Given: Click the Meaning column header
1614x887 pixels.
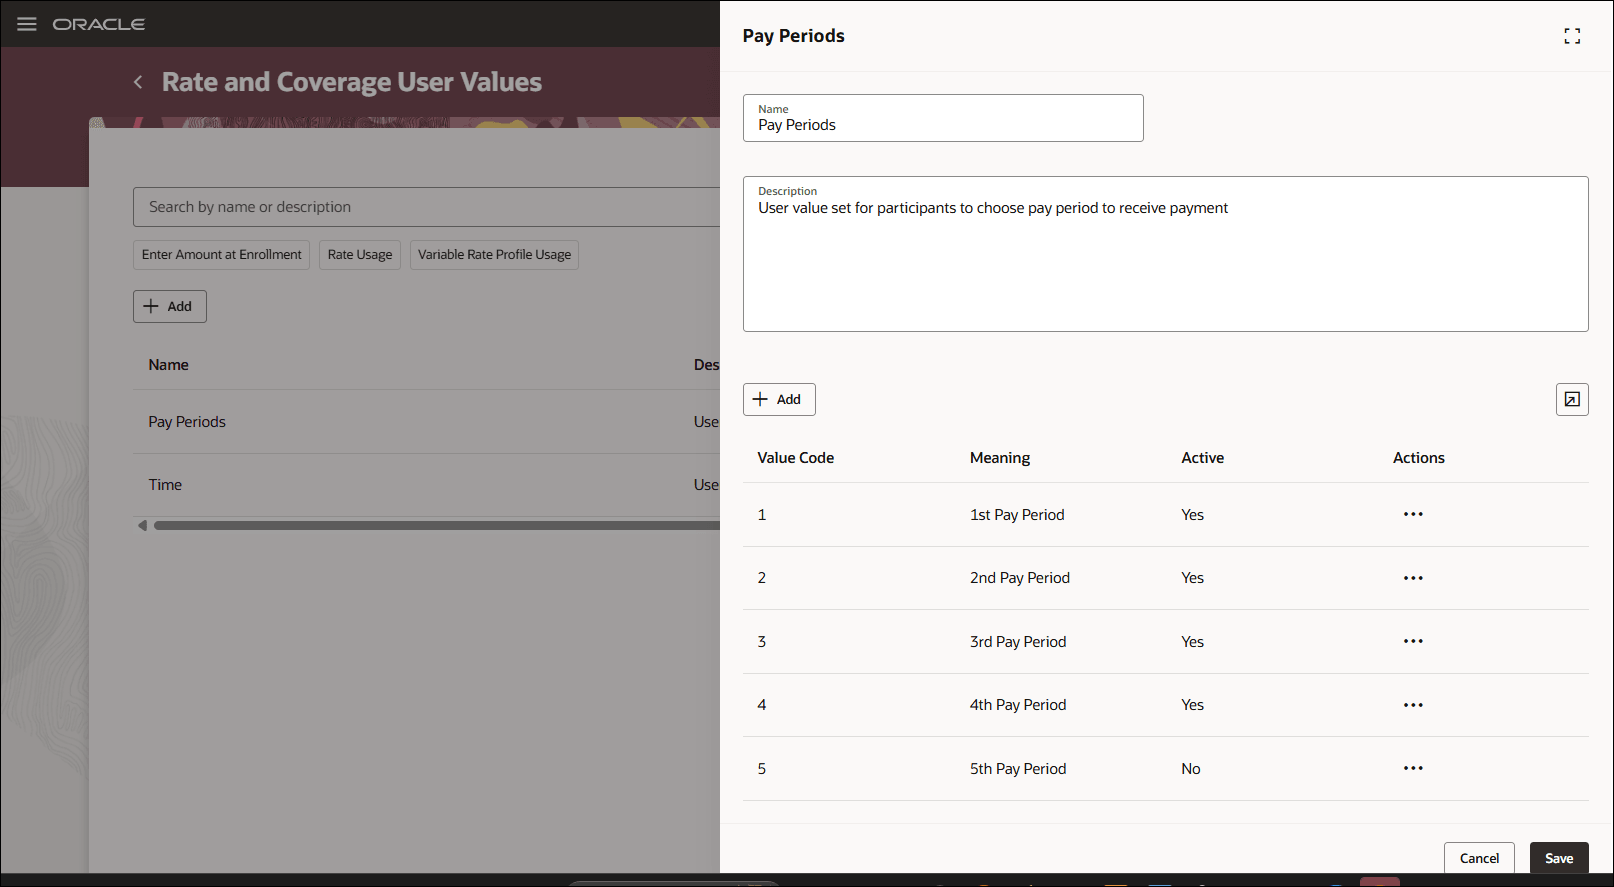Looking at the screenshot, I should pyautogui.click(x=1000, y=458).
